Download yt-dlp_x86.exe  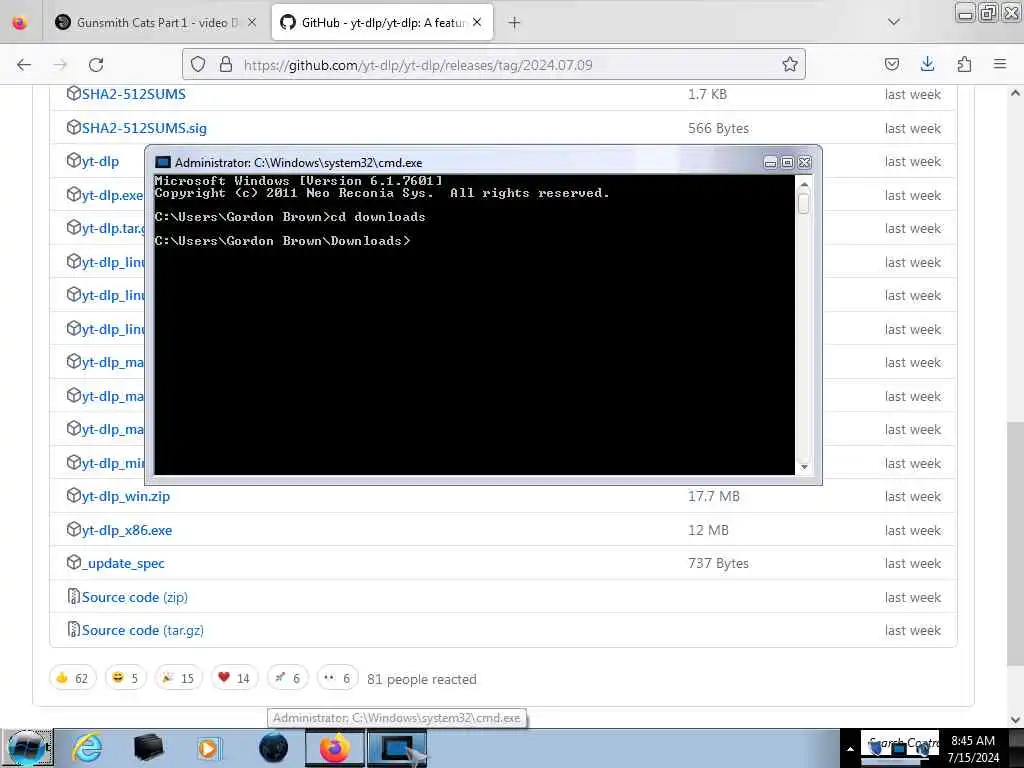pyautogui.click(x=127, y=530)
